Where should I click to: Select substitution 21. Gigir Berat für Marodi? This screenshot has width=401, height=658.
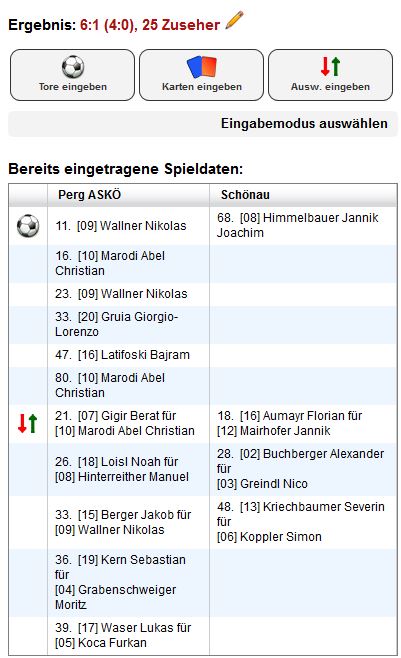[125, 423]
